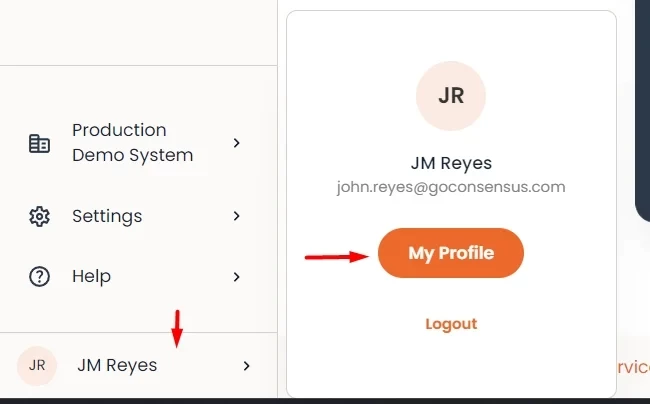
Task: Click the Settings gear icon
Action: (x=39, y=216)
